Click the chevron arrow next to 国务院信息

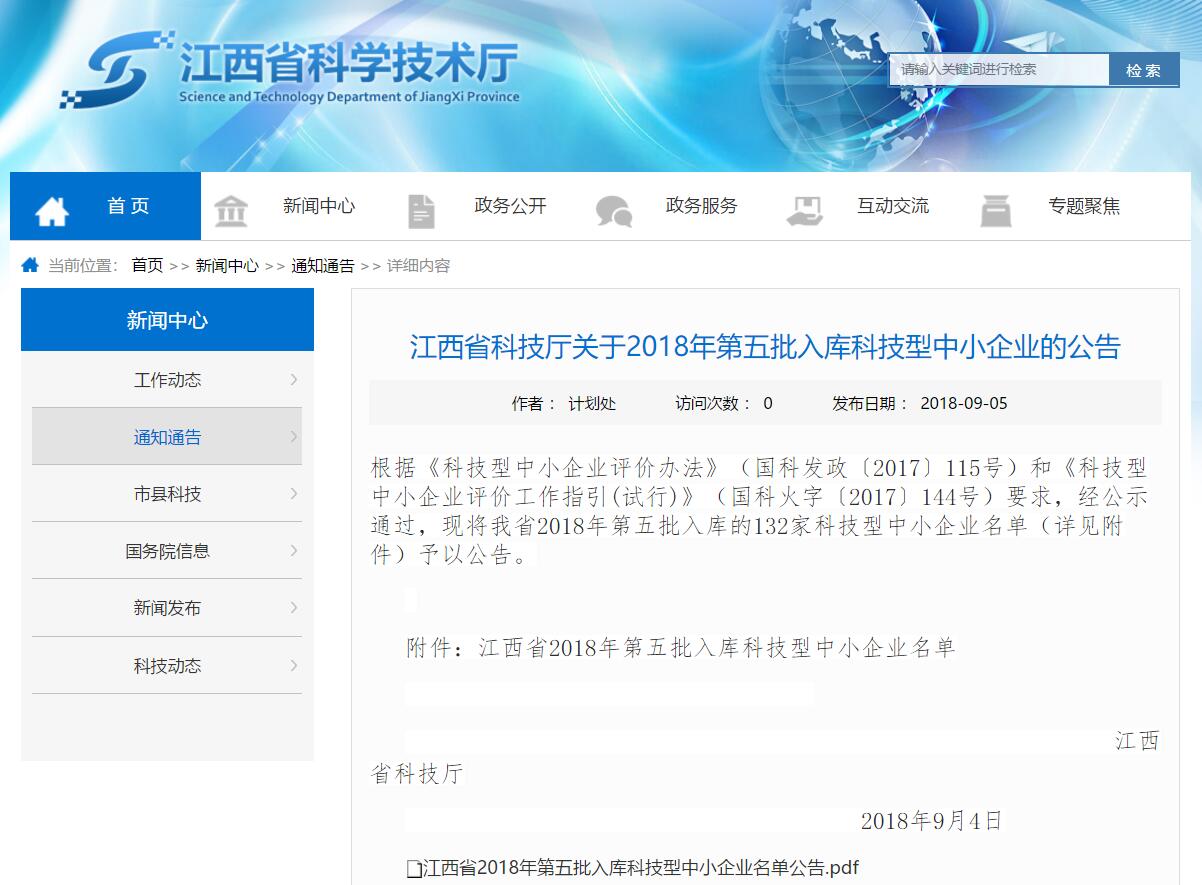[294, 550]
